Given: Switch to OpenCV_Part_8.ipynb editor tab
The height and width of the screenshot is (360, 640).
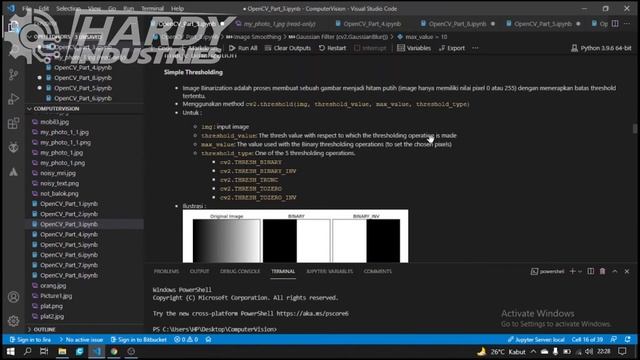Looking at the screenshot, I should [x=457, y=24].
